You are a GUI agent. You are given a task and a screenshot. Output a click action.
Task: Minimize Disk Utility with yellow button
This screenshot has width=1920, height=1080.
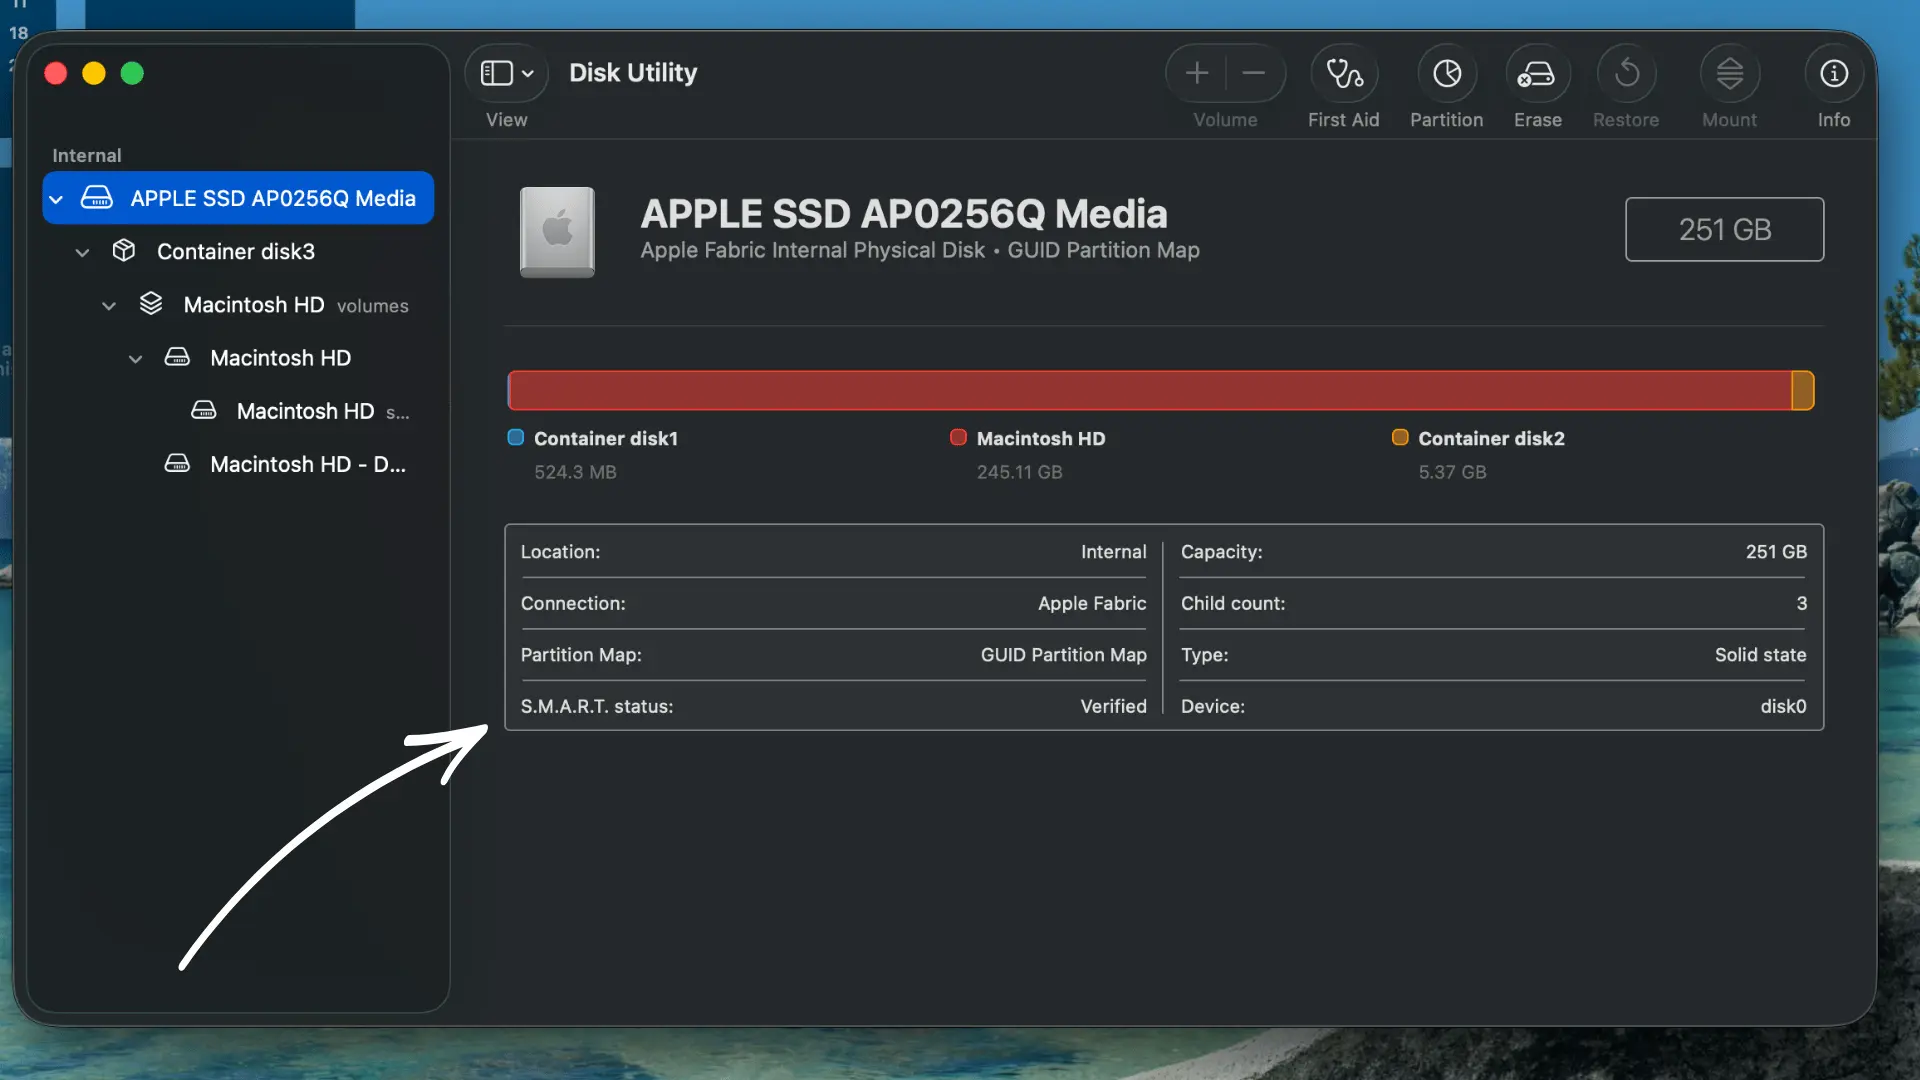click(94, 73)
